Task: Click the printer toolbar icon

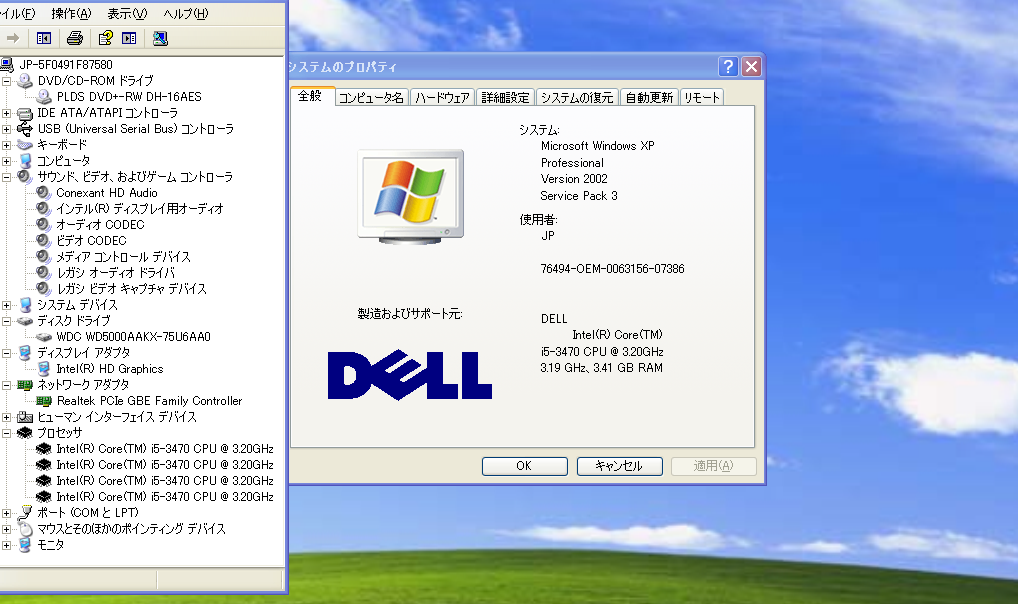Action: coord(75,38)
